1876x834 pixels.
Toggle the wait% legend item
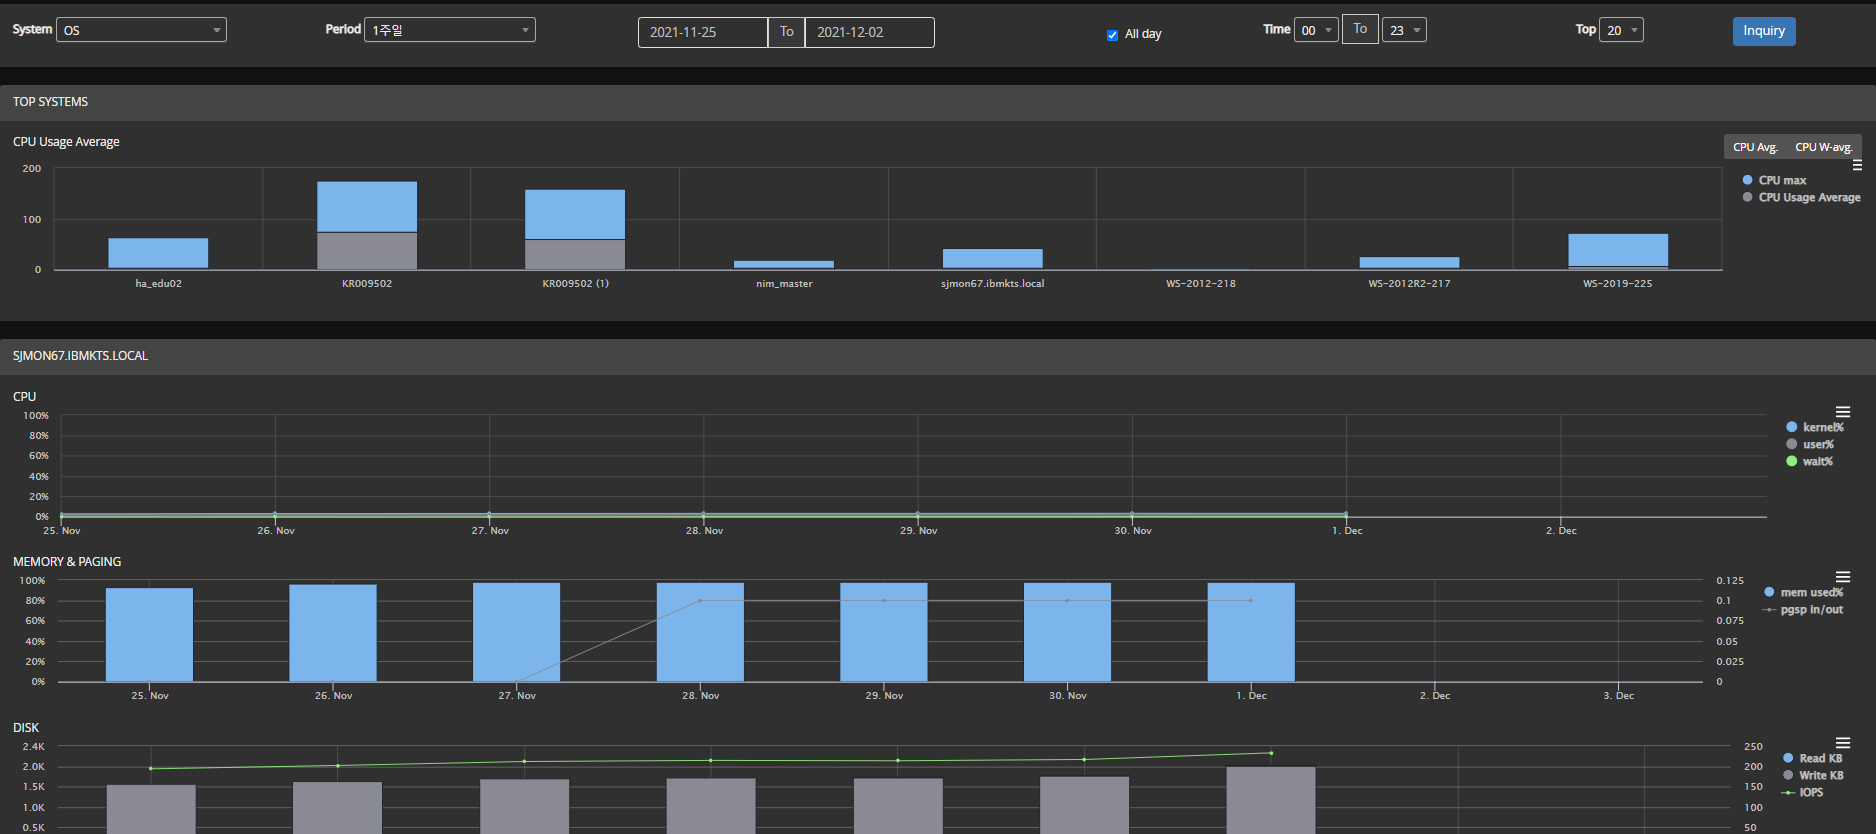1816,462
